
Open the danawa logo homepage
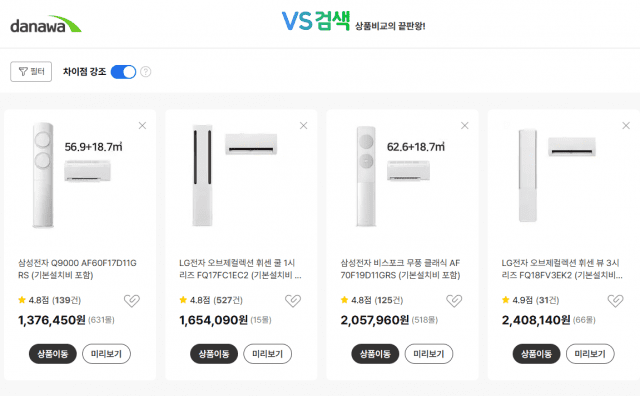(x=45, y=24)
